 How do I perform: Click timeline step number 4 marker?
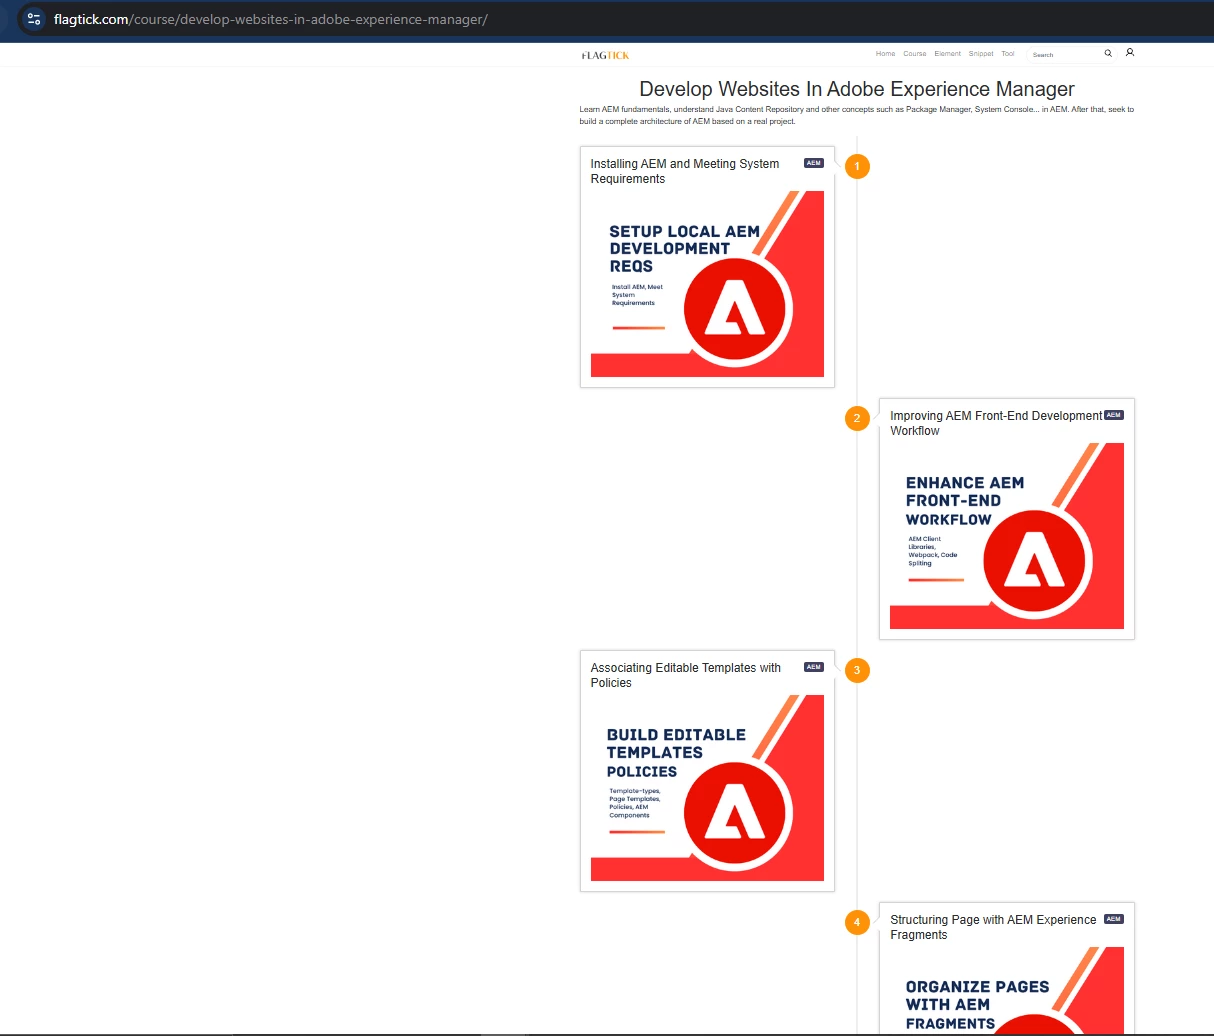(x=857, y=922)
